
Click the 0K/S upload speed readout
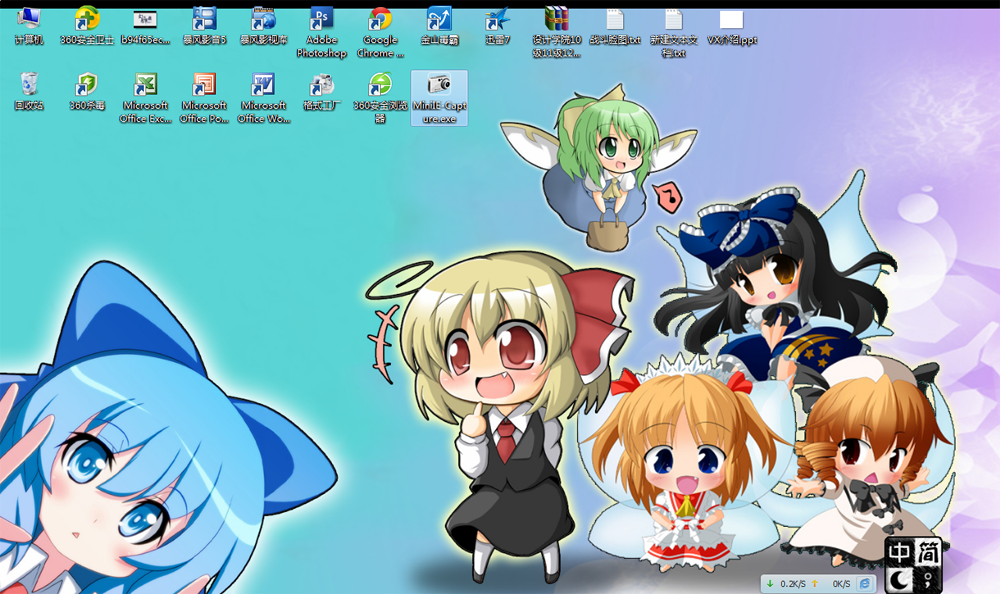point(841,584)
